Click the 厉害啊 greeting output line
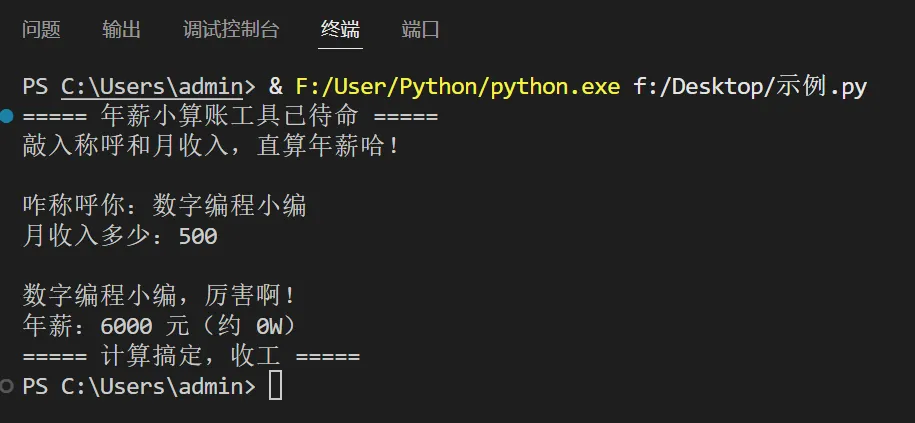The image size is (915, 423). point(160,296)
